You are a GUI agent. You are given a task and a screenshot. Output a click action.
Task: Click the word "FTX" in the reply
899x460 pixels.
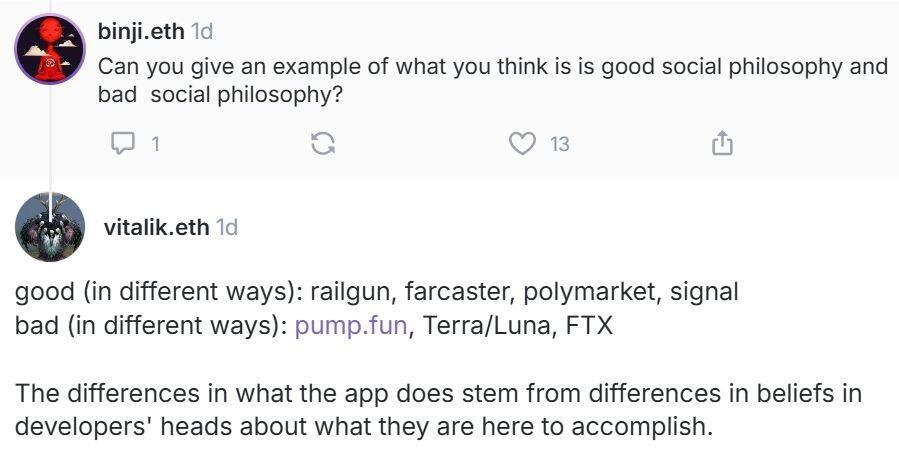click(588, 327)
